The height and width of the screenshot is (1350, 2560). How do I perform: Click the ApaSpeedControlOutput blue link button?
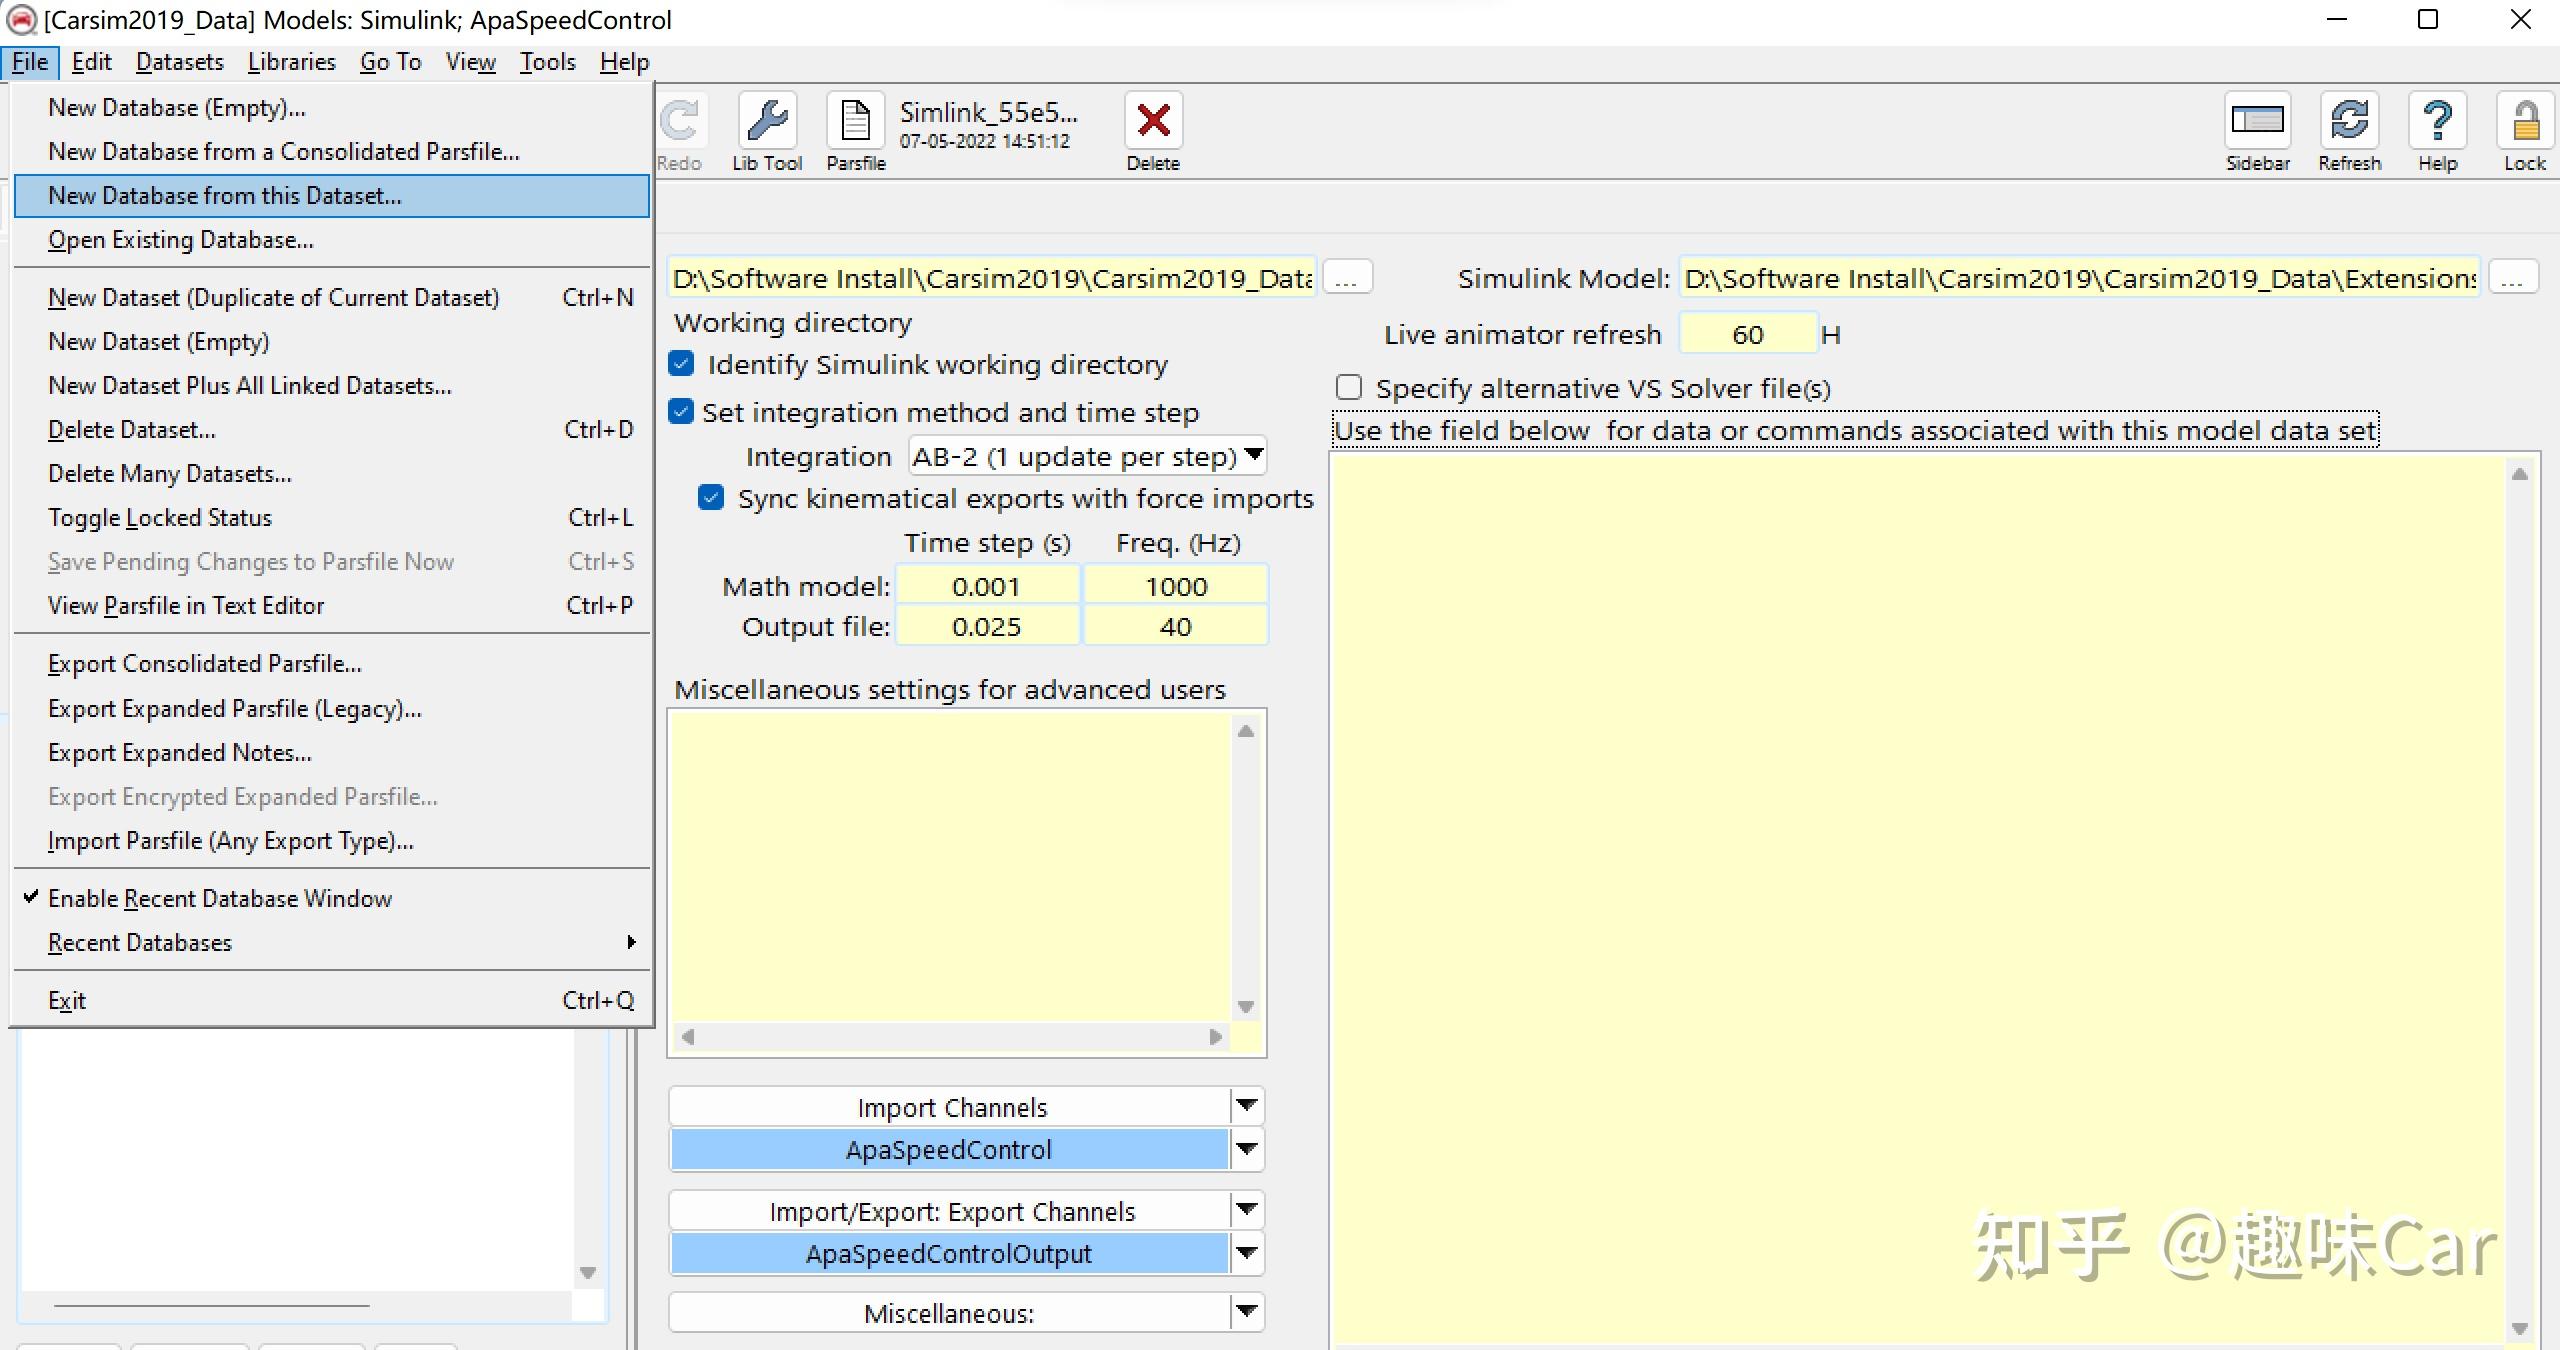pyautogui.click(x=948, y=1254)
